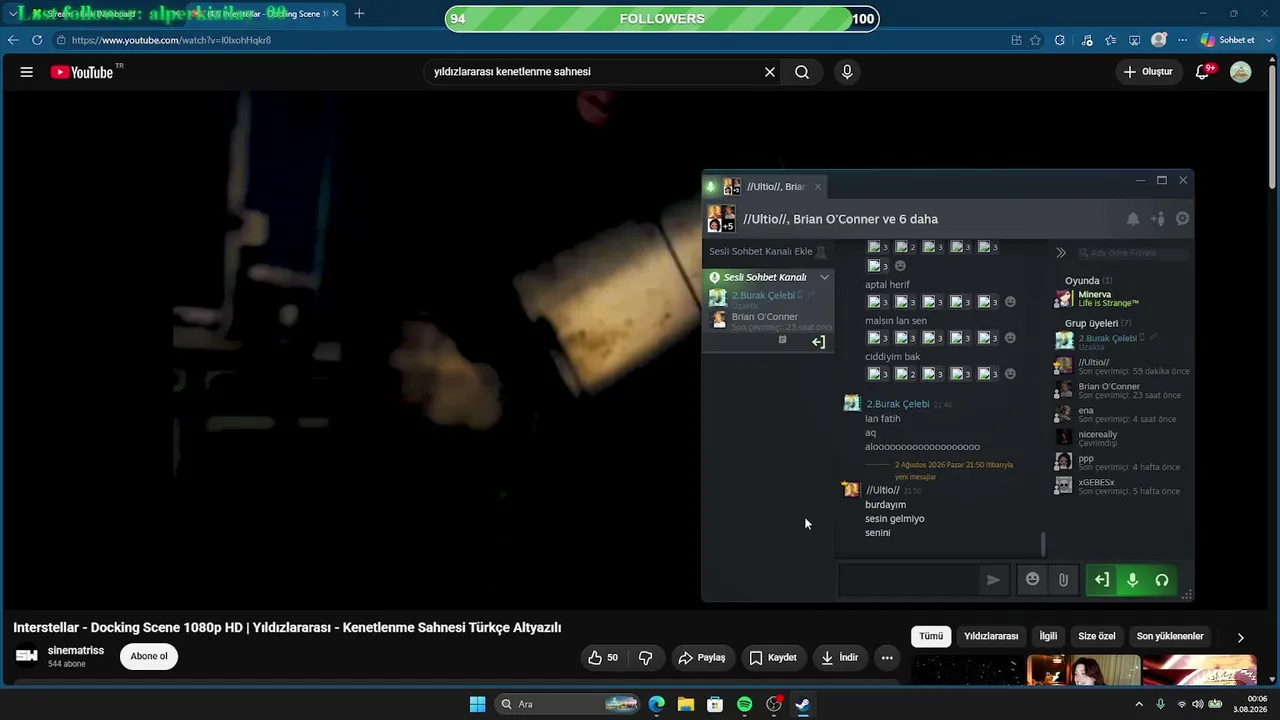Save the video with Kaydet
1280x720 pixels.
pyautogui.click(x=773, y=657)
